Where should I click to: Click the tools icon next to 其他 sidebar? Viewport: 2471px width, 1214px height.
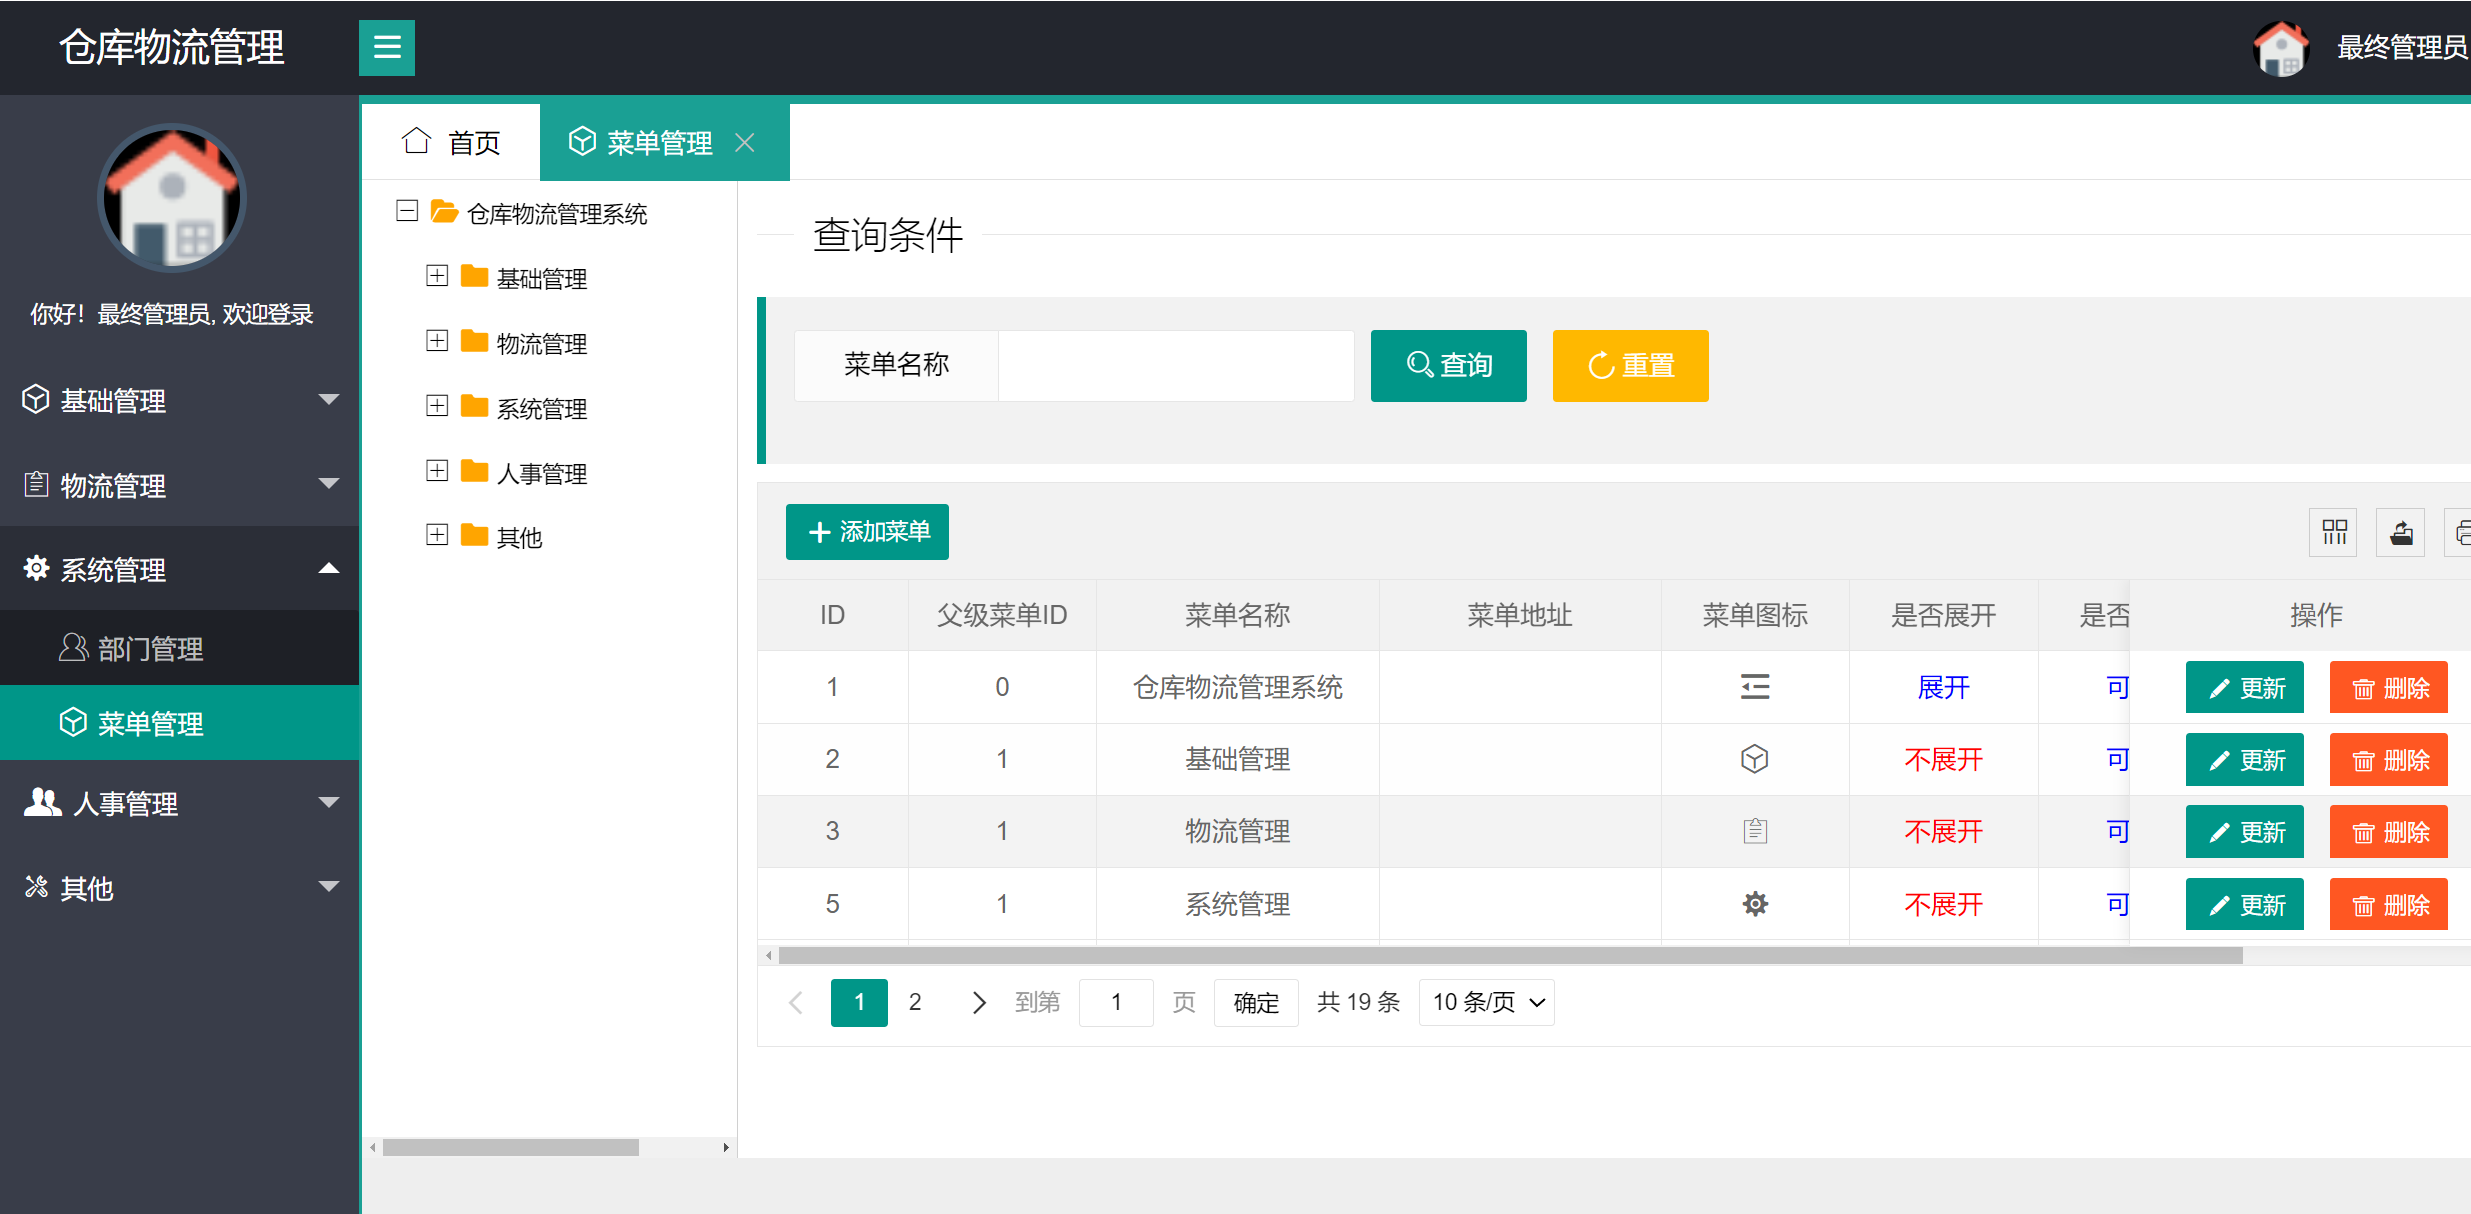tap(36, 886)
